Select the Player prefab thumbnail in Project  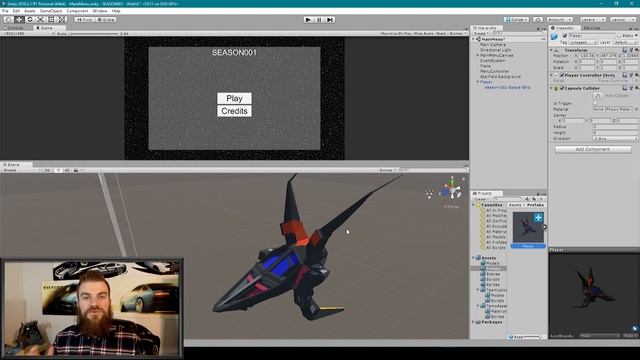528,227
